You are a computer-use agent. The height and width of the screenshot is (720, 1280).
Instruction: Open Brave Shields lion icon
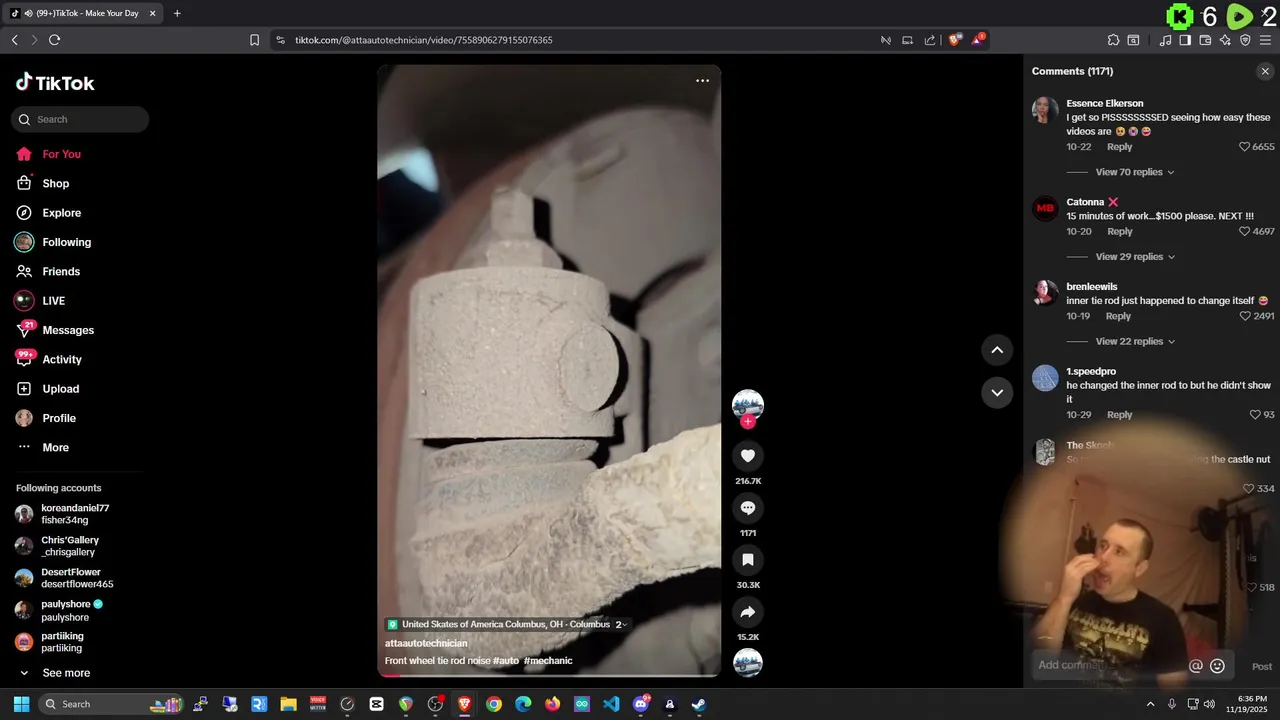tap(954, 40)
